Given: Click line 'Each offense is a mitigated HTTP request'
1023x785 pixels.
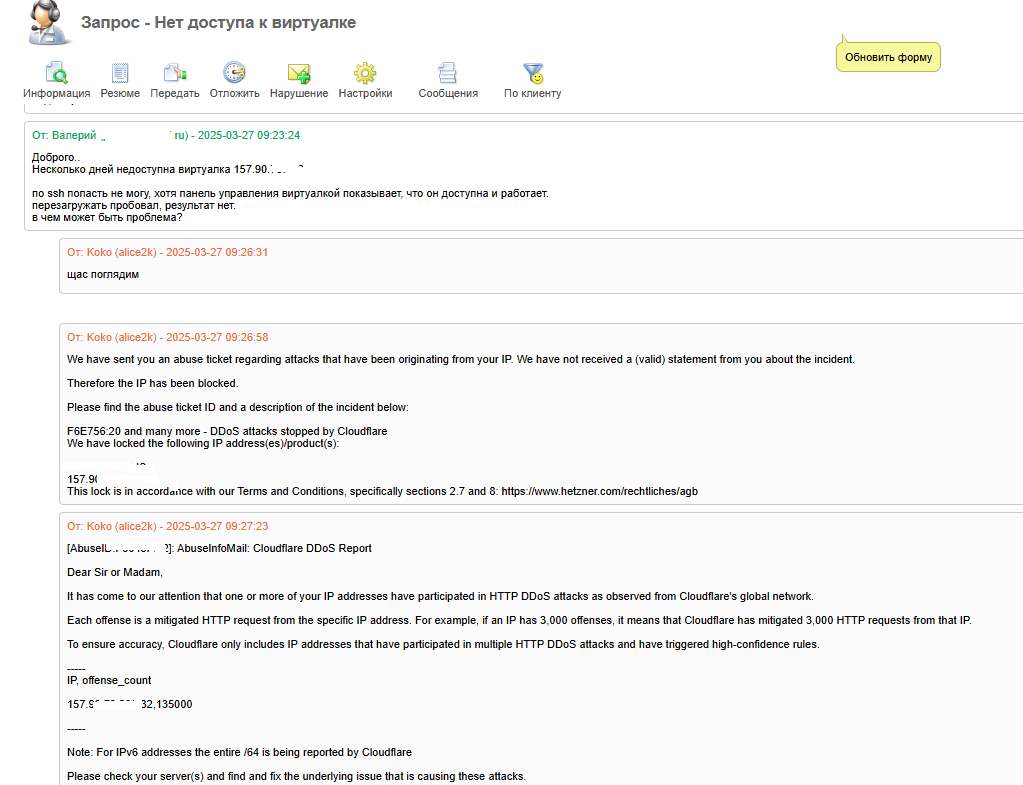Looking at the screenshot, I should click(x=519, y=620).
